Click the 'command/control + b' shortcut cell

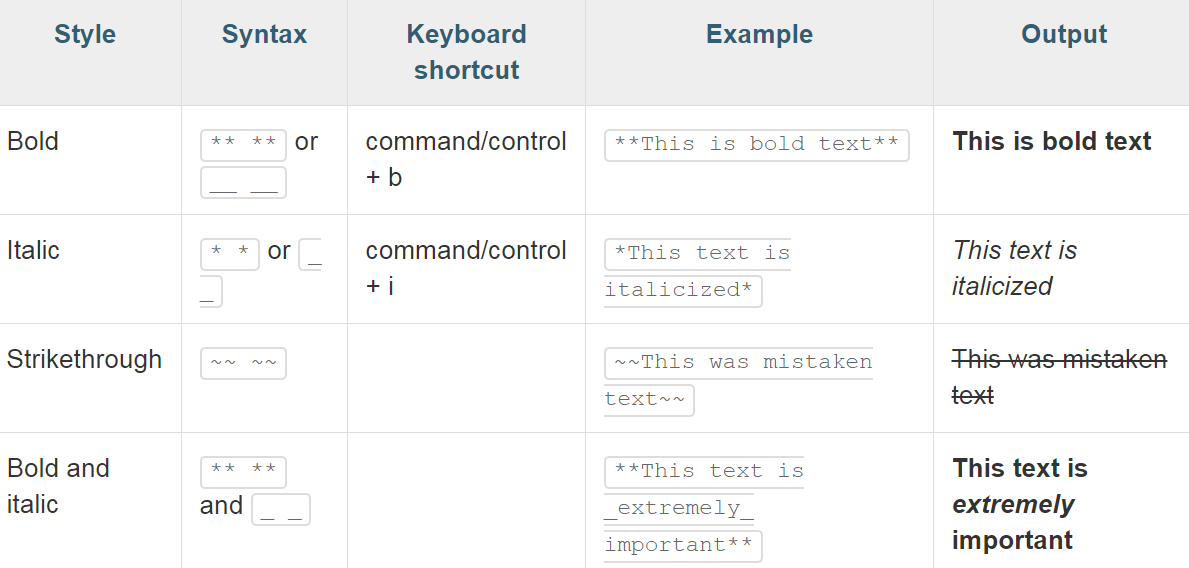click(466, 159)
